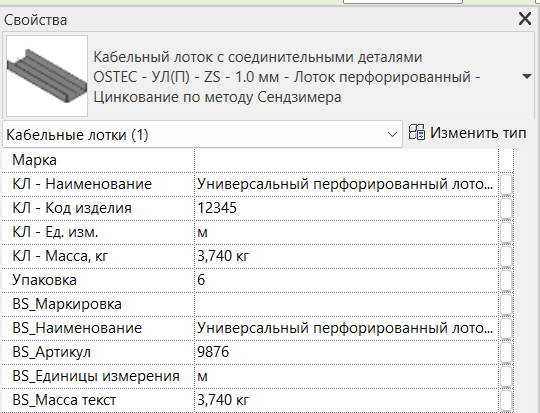This screenshot has width=540, height=413.
Task: Click the Марка value field
Action: [346, 160]
